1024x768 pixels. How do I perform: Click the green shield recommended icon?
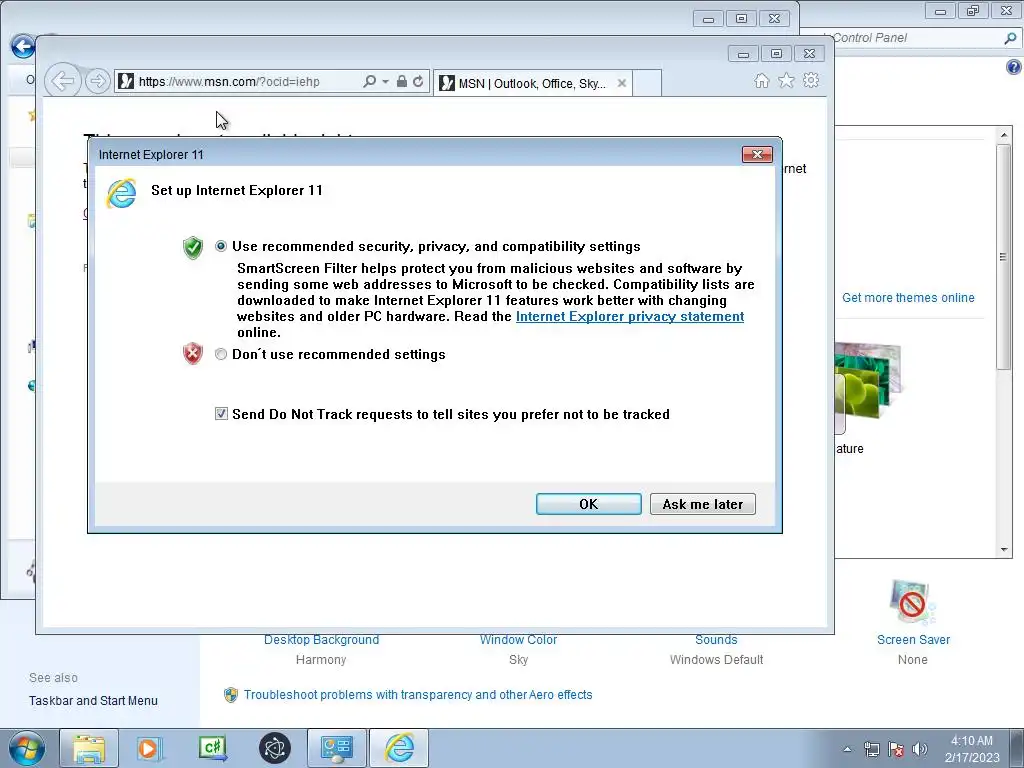pos(193,248)
